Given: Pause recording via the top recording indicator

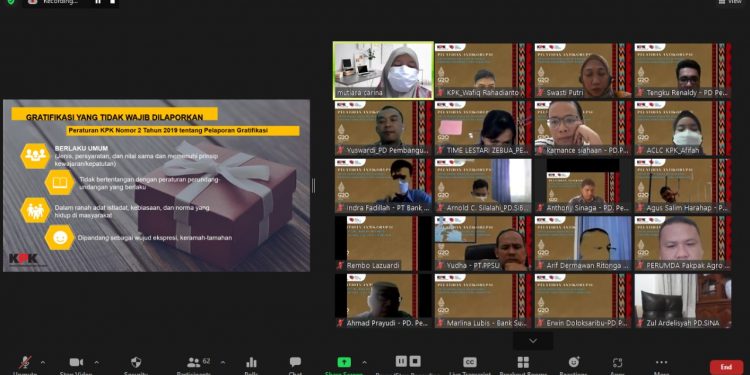Looking at the screenshot, I should tap(98, 1).
